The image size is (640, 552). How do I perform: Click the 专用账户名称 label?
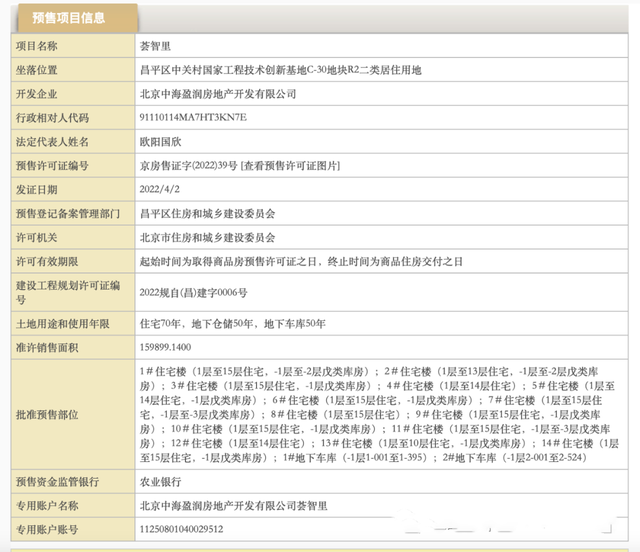[47, 506]
